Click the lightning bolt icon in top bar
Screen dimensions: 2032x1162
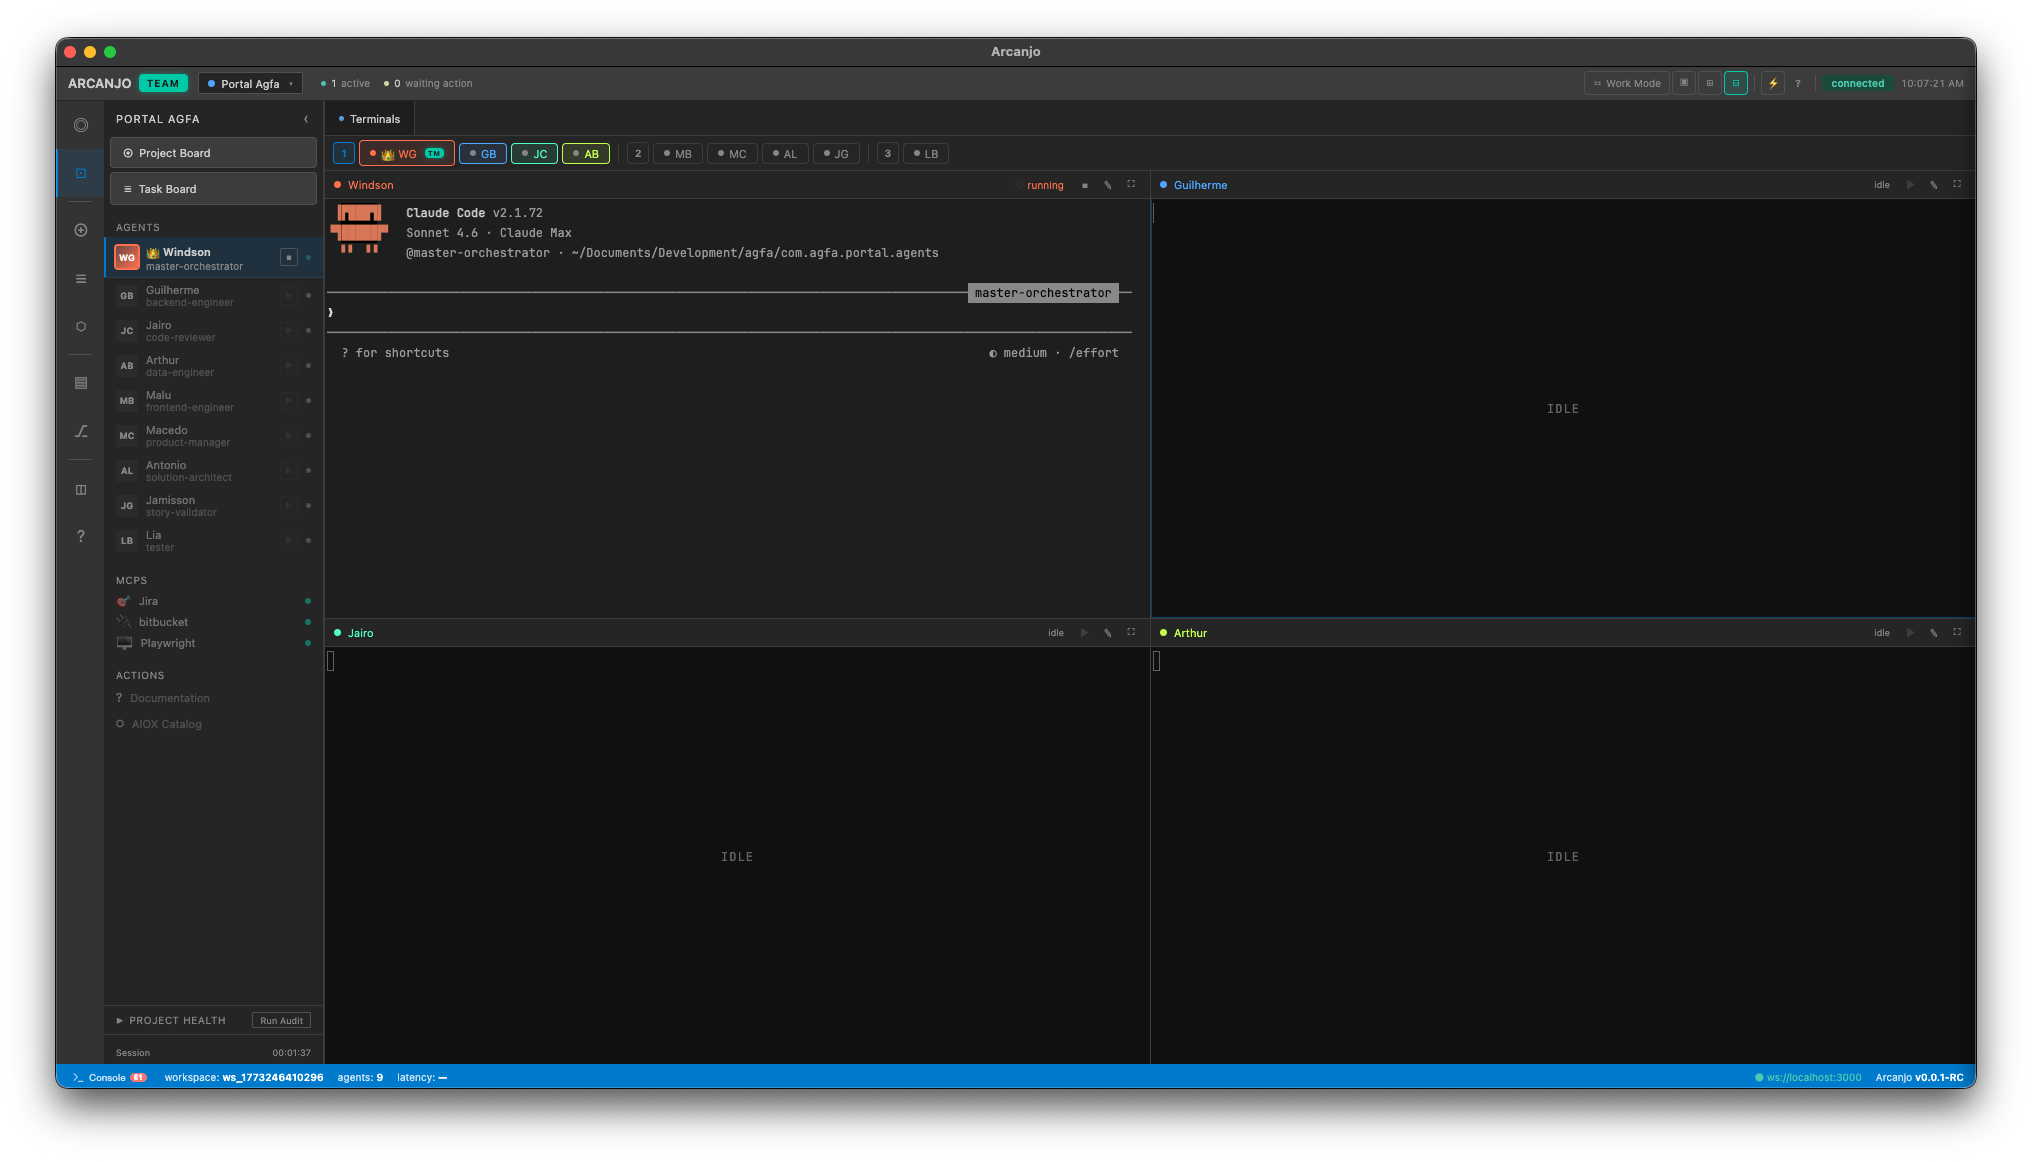point(1773,83)
